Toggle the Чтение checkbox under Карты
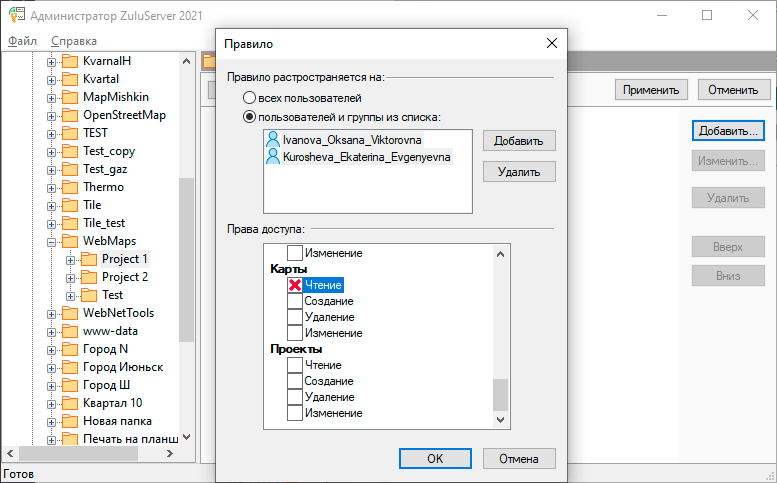 coord(295,286)
